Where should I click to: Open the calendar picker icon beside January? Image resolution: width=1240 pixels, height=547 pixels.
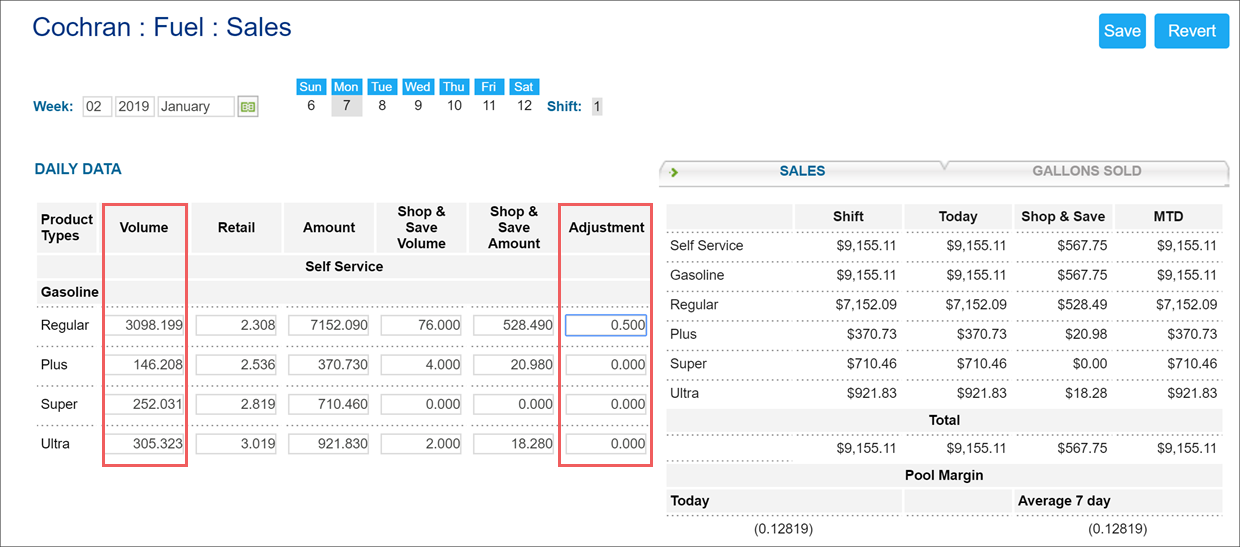pyautogui.click(x=248, y=106)
